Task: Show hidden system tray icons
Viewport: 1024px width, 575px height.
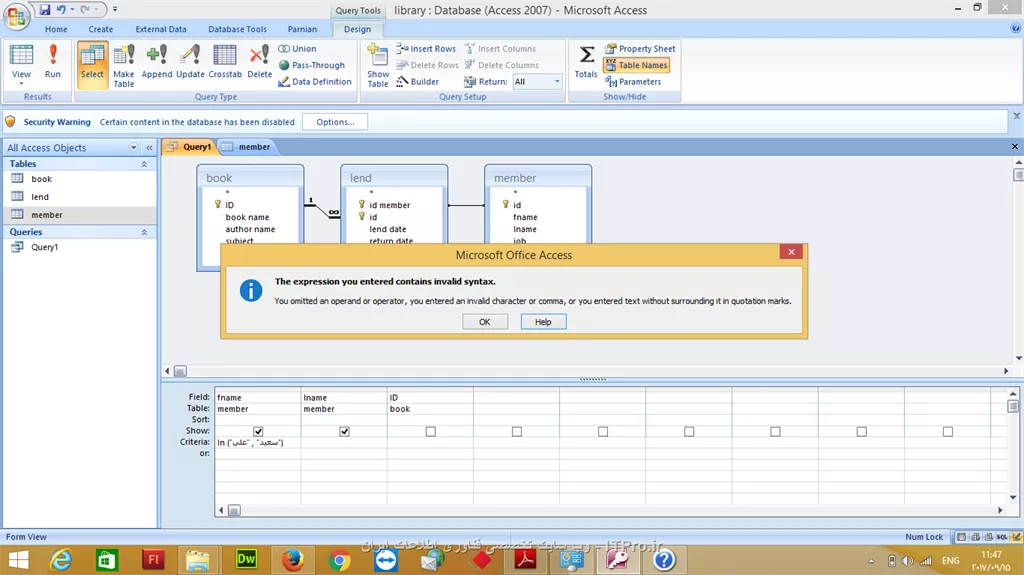Action: tap(871, 561)
